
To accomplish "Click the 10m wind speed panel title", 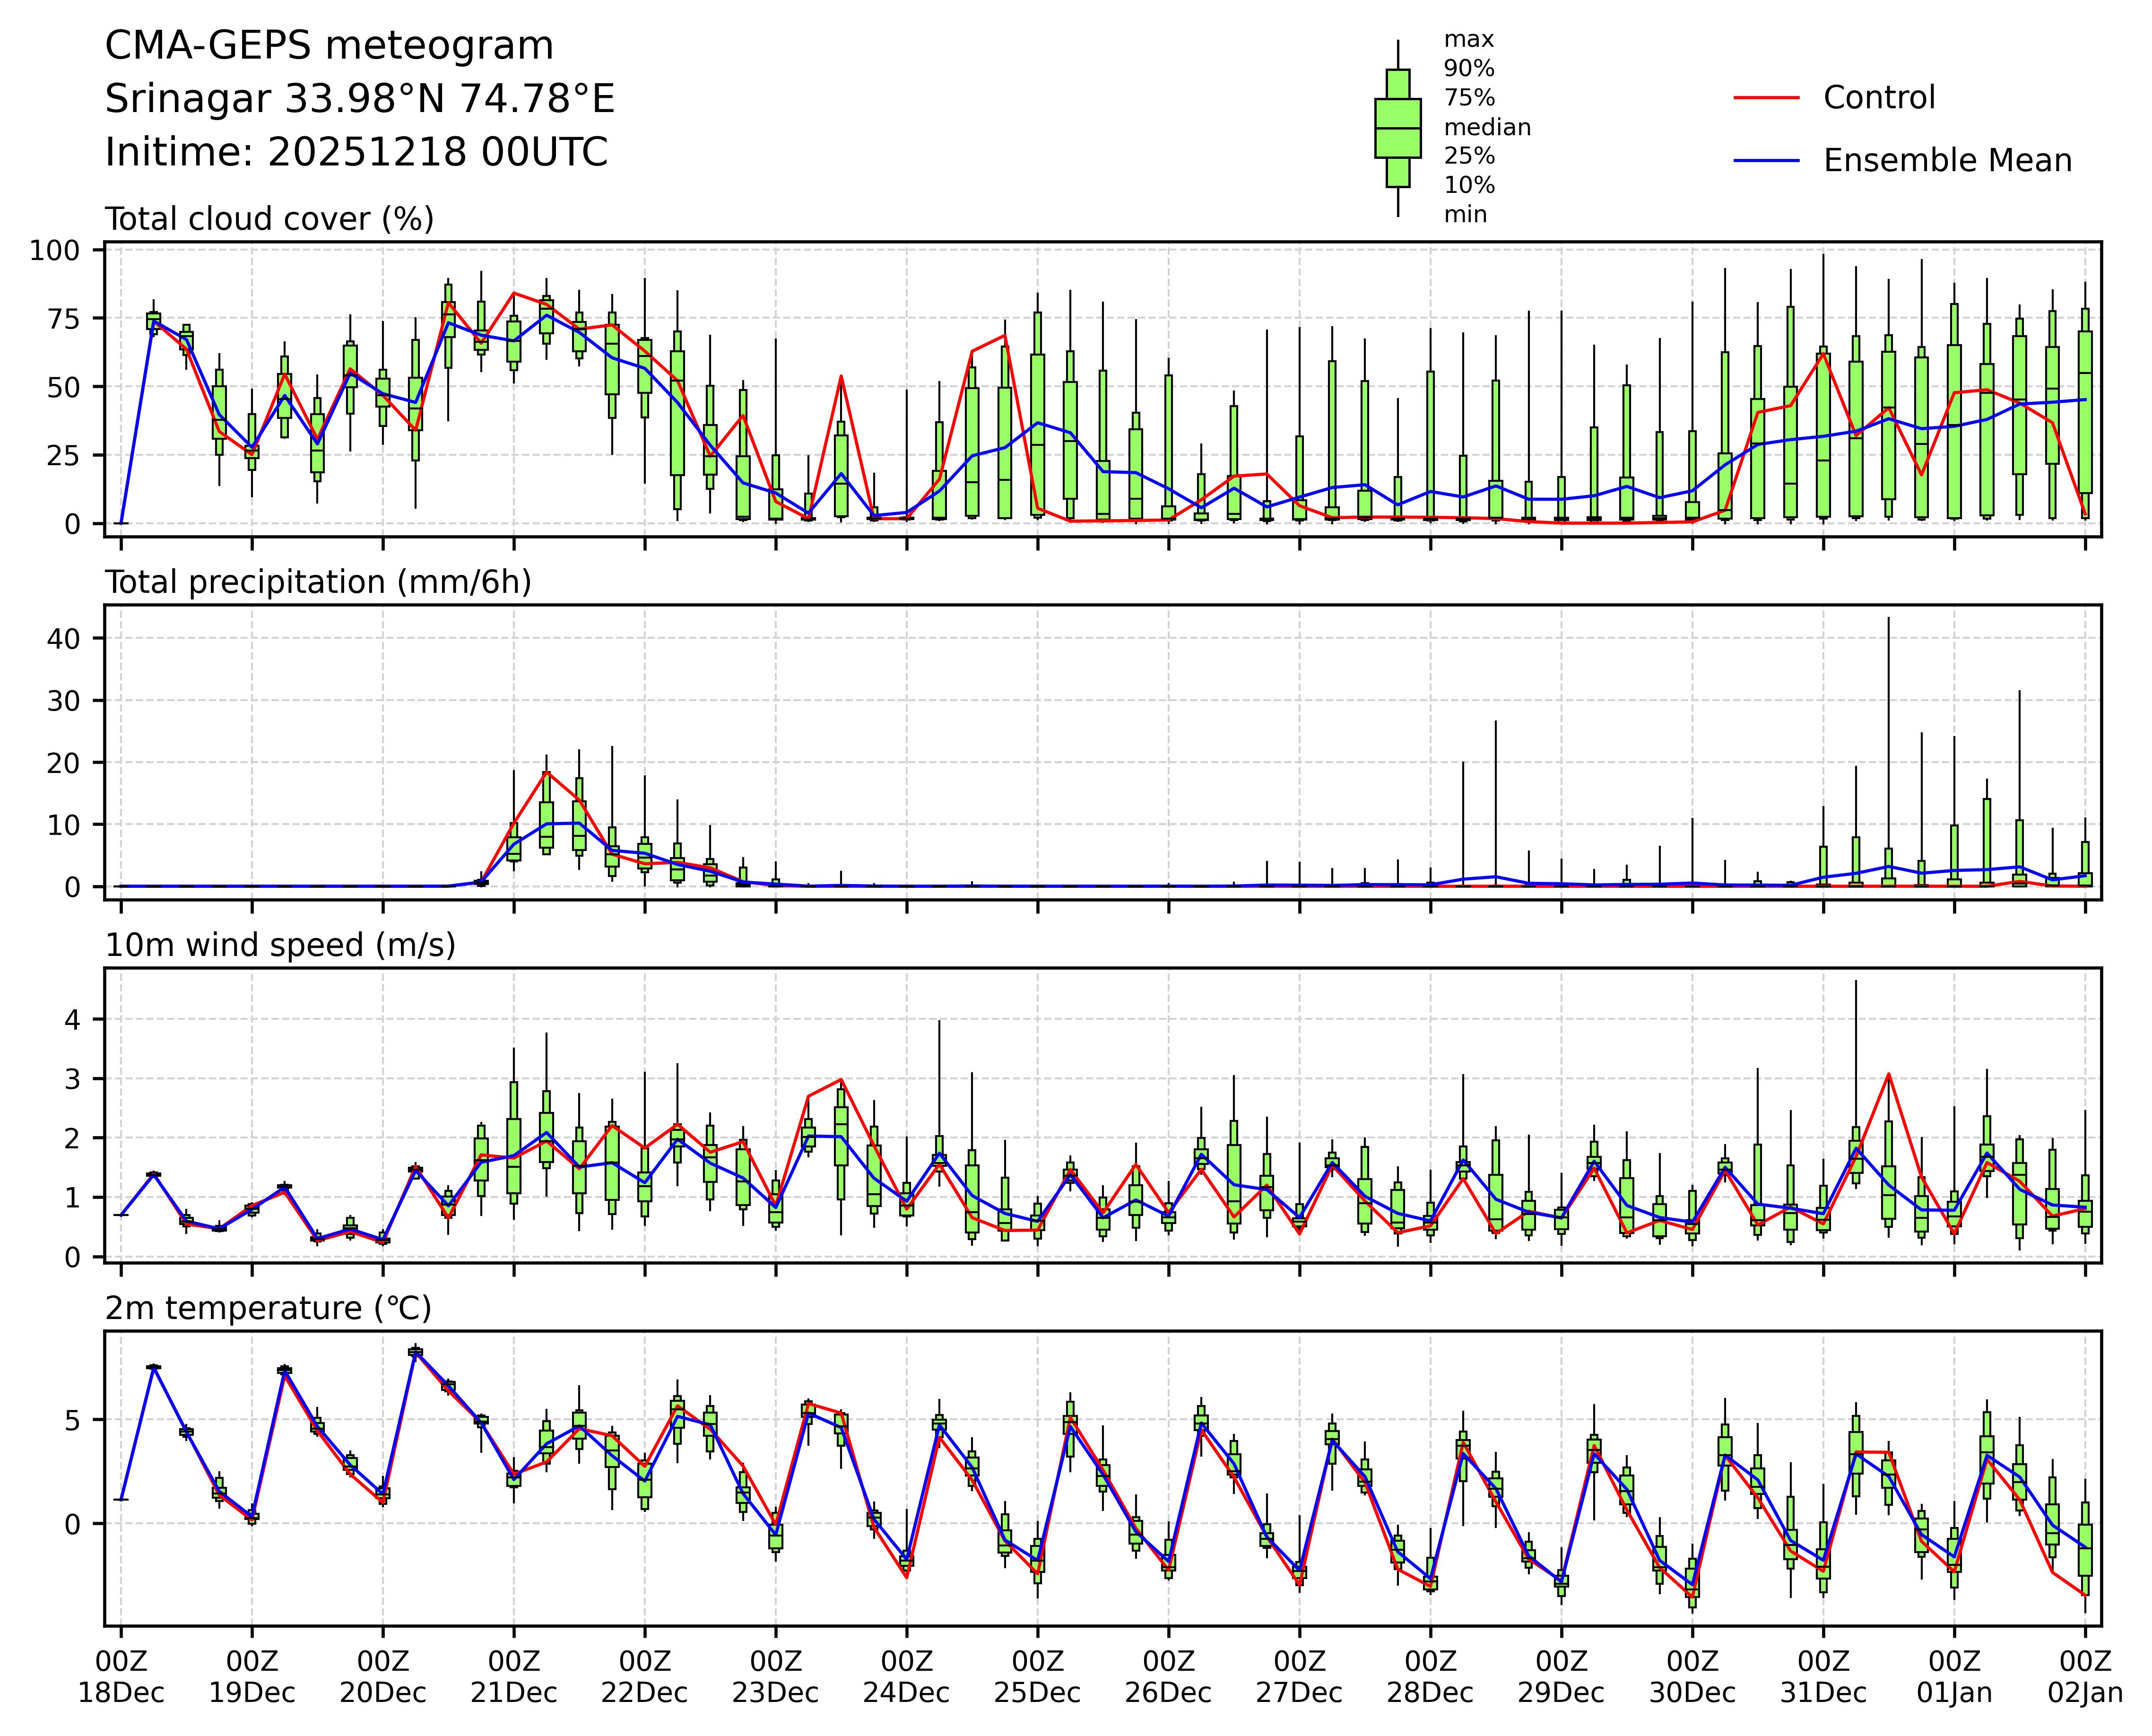I will [280, 945].
